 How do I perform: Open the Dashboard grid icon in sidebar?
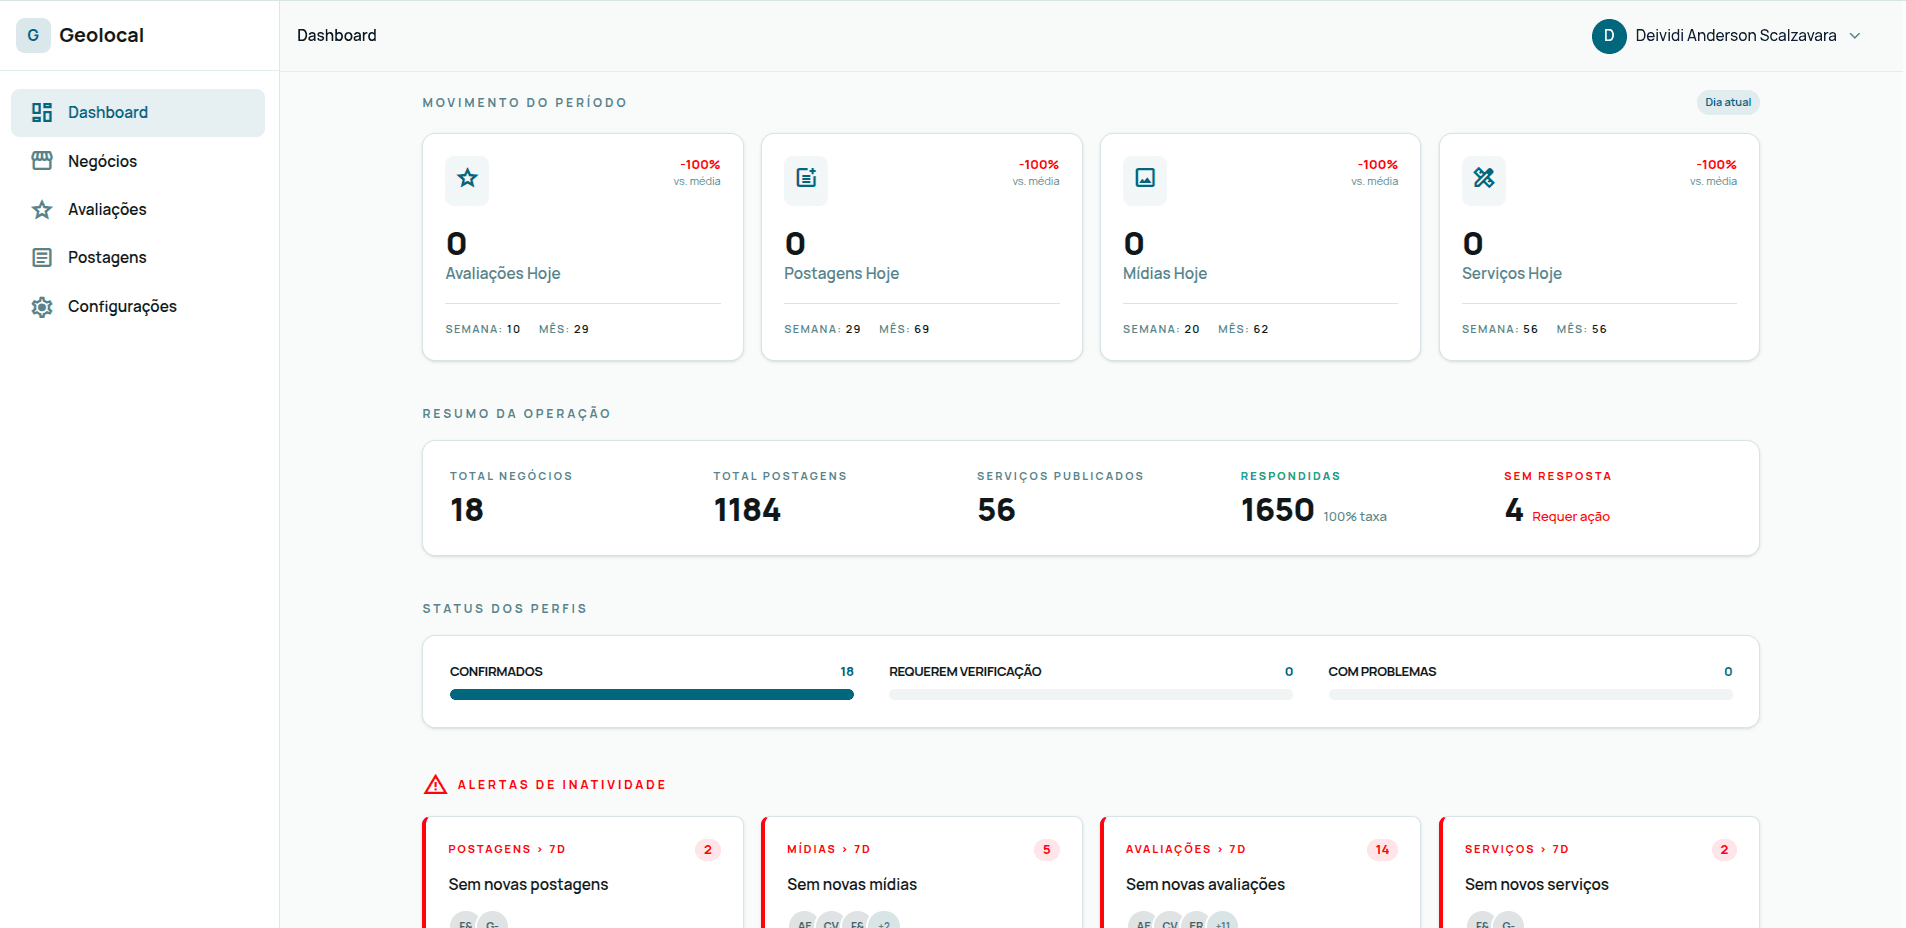42,112
